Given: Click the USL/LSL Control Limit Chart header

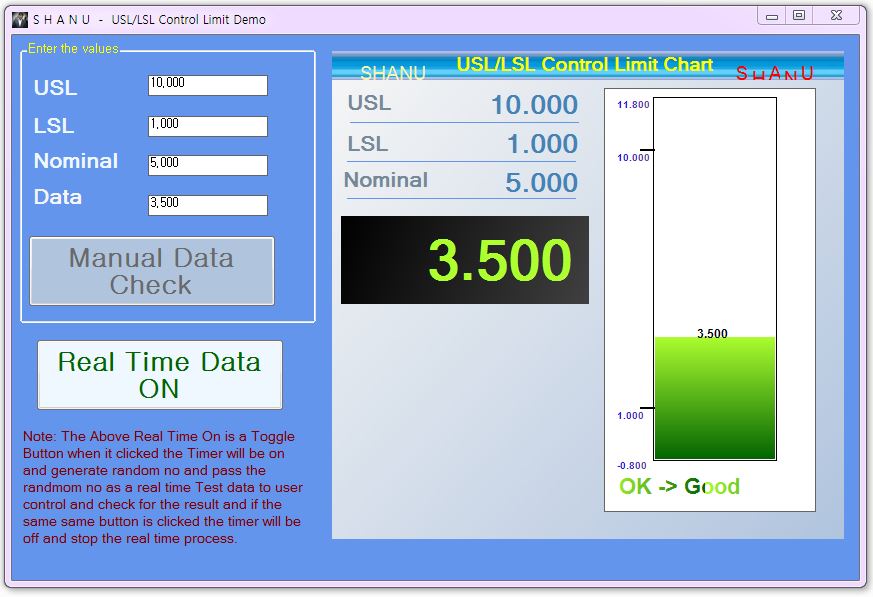Looking at the screenshot, I should (585, 65).
